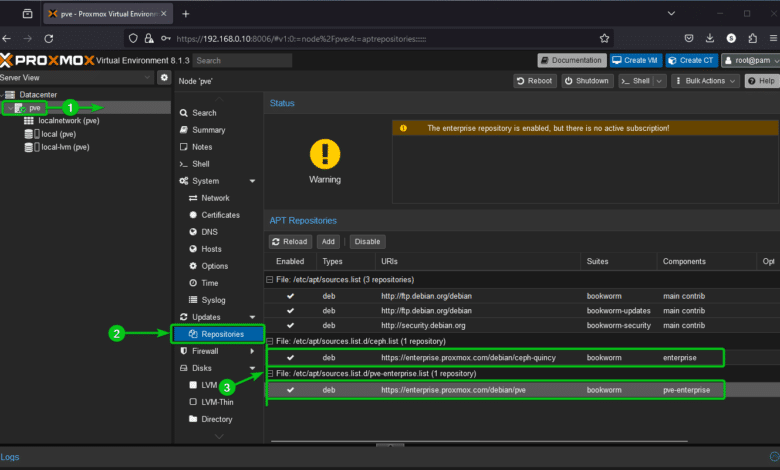
Task: Open new browser tab
Action: (x=186, y=14)
